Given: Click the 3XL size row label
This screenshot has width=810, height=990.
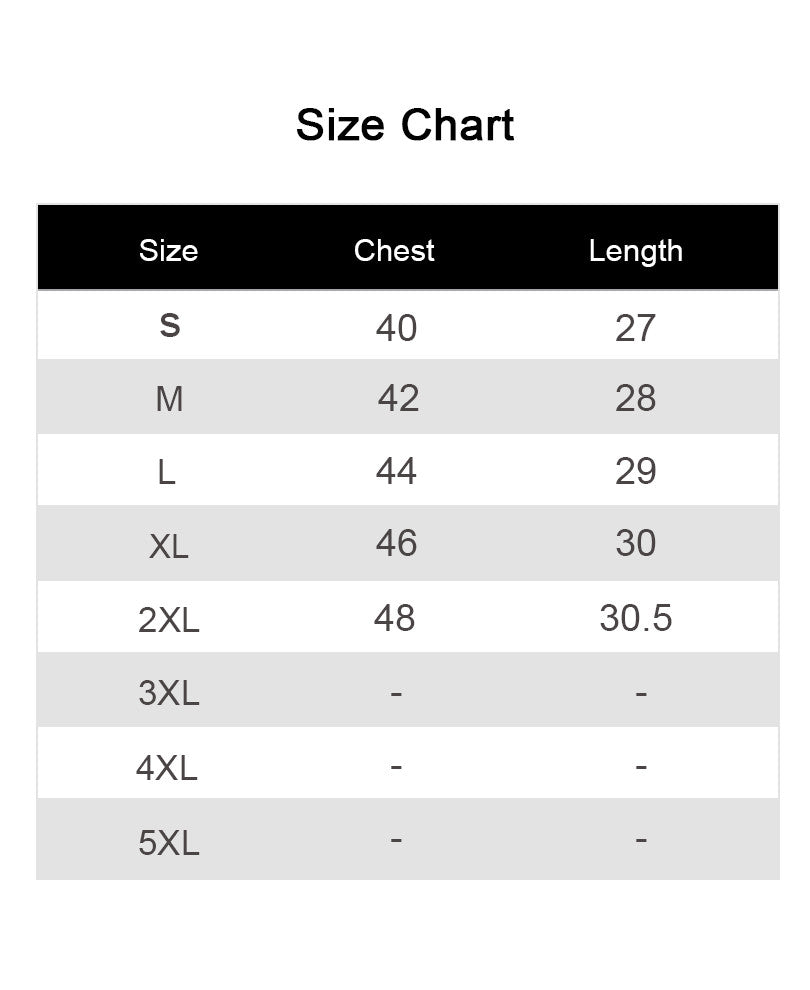Looking at the screenshot, I should [x=169, y=693].
